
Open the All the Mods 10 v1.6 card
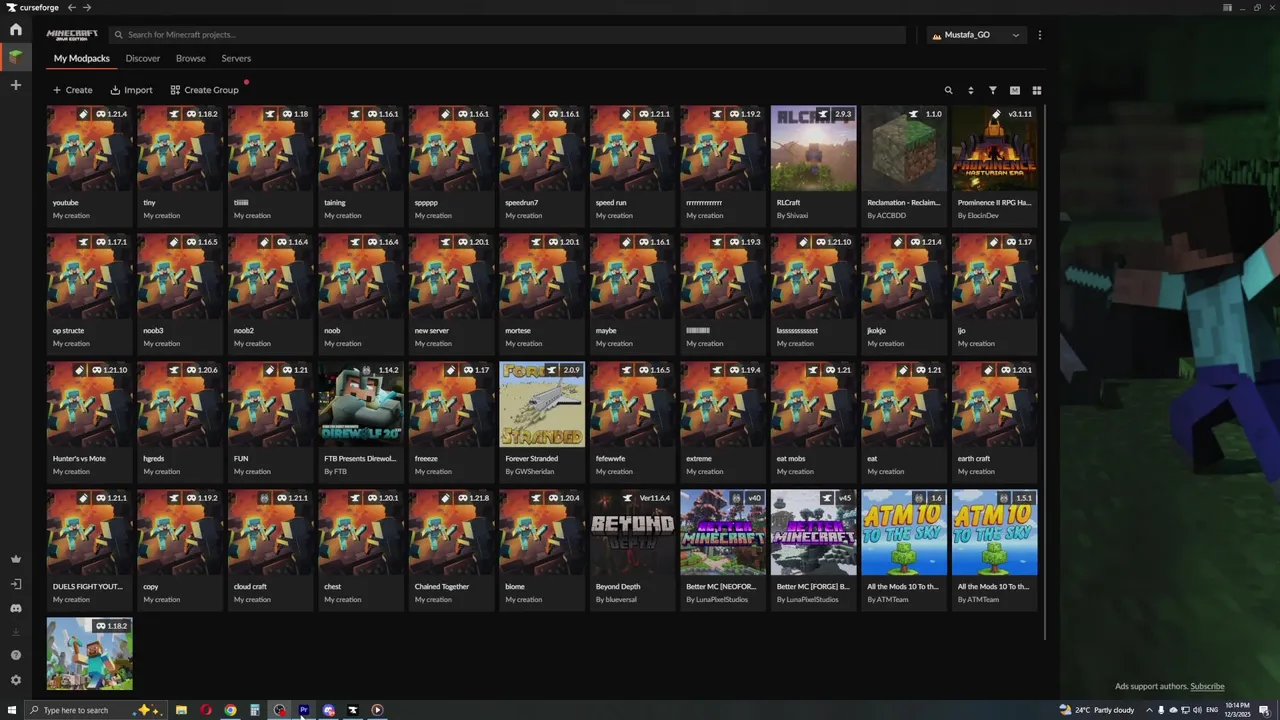[x=904, y=548]
